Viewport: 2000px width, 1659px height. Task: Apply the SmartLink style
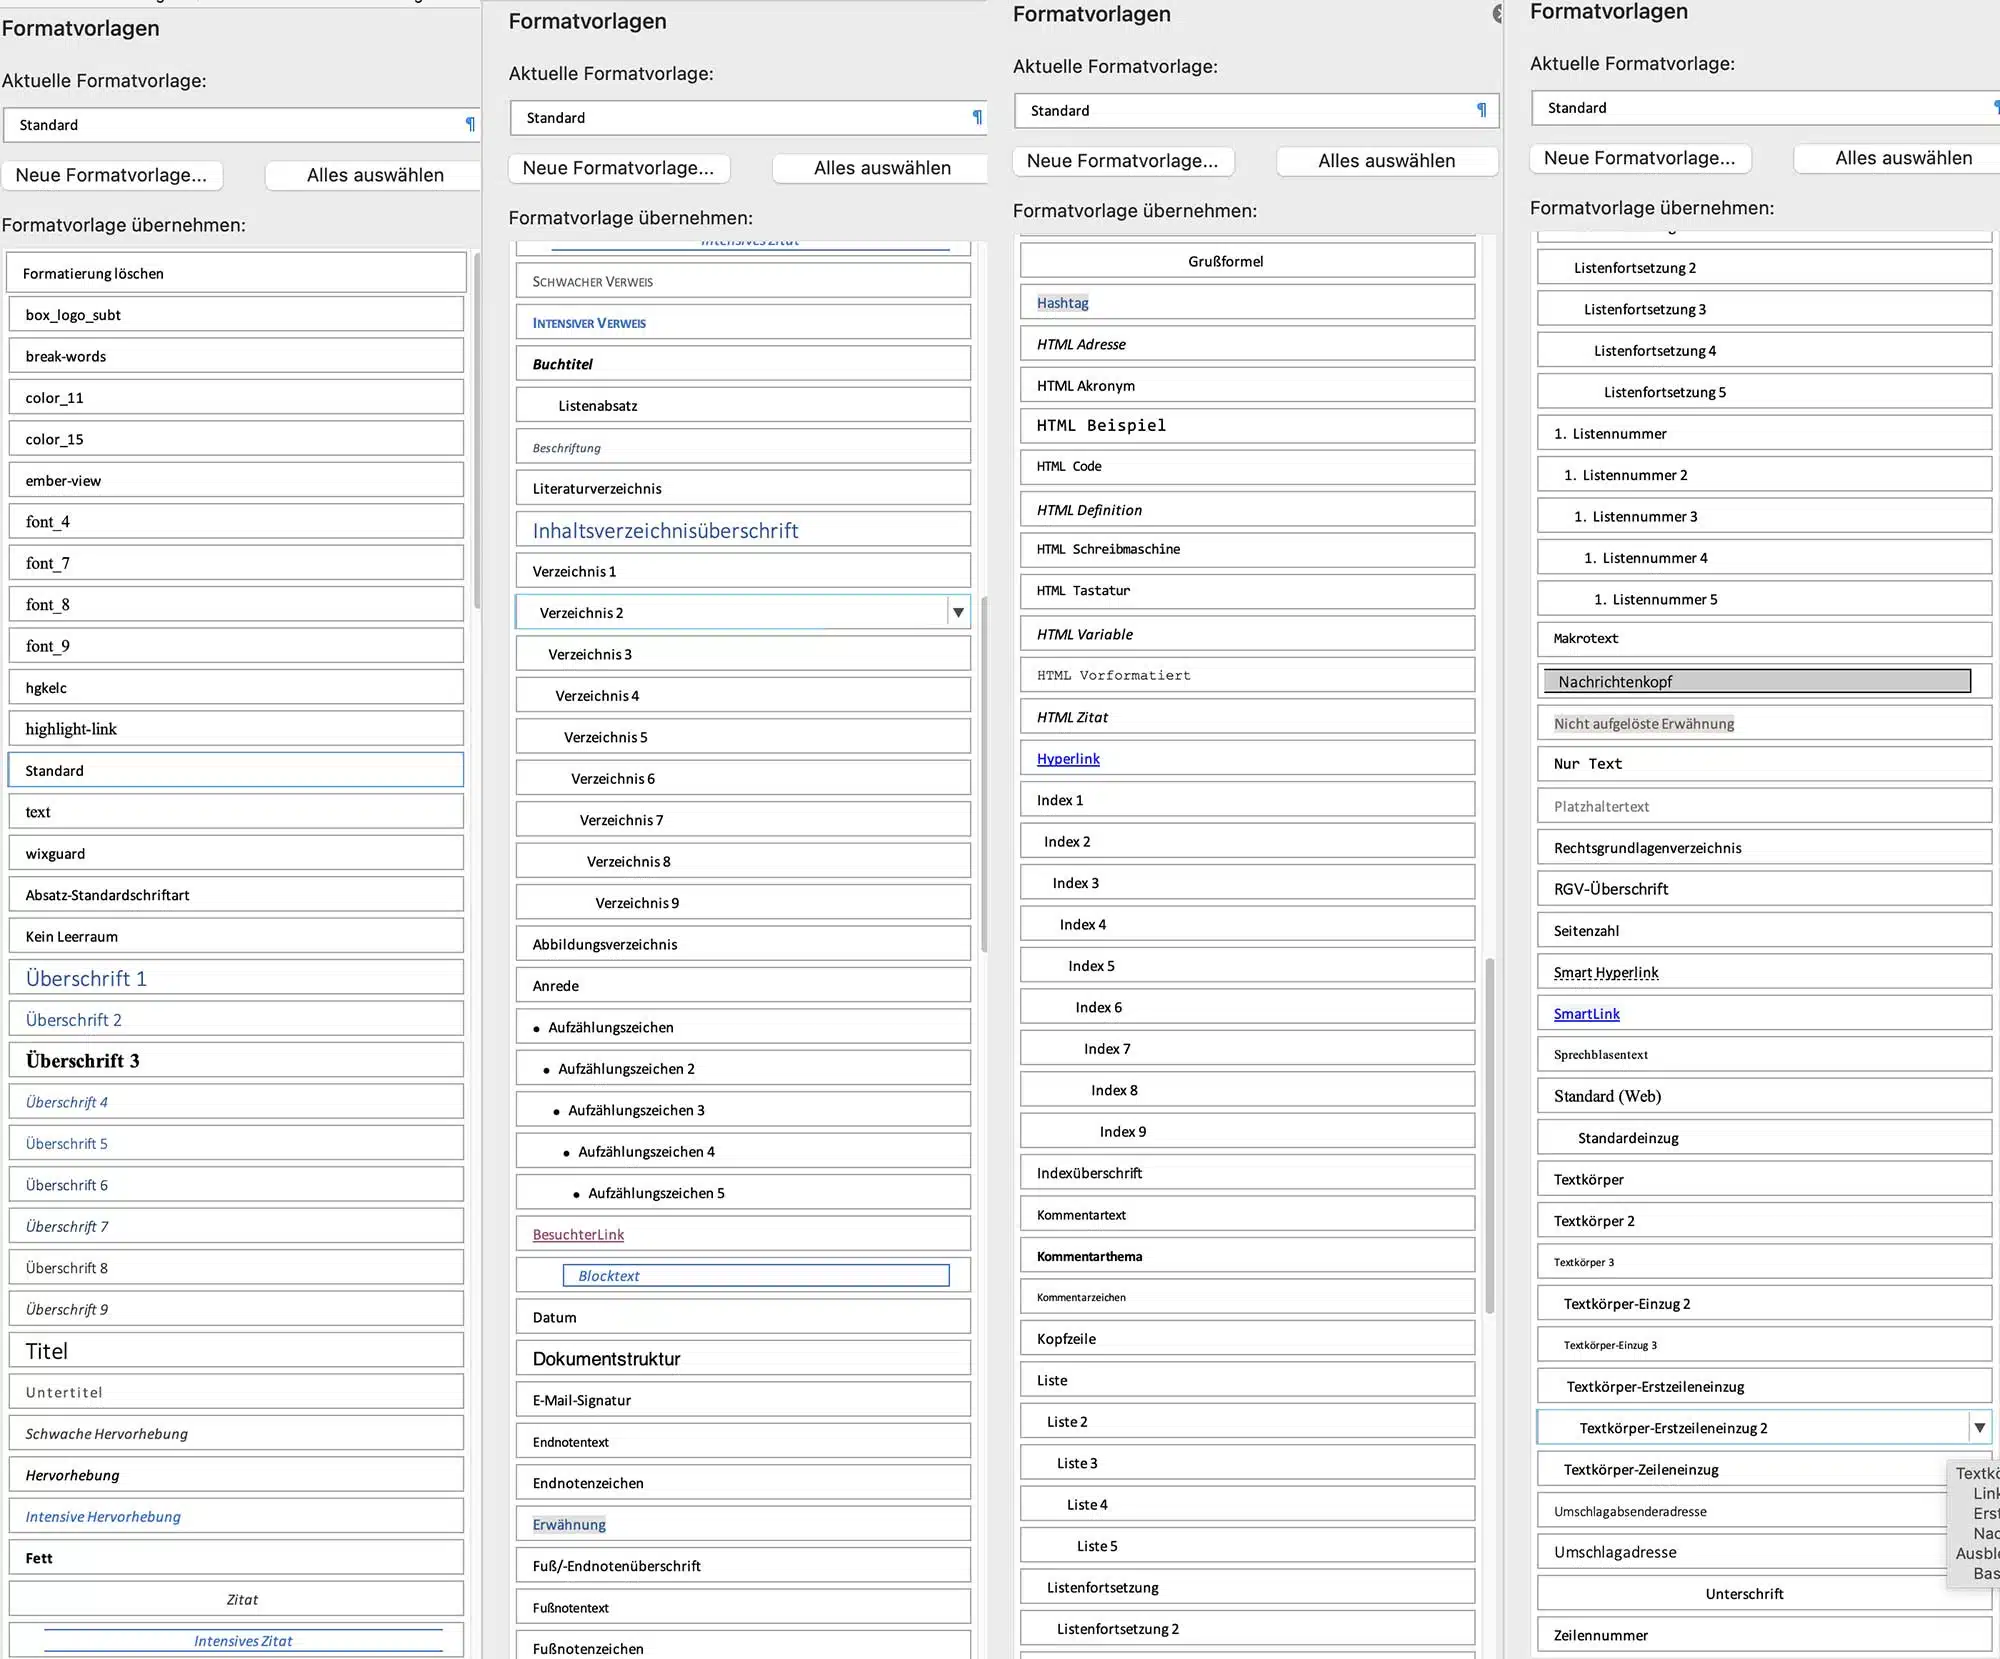coord(1764,1013)
